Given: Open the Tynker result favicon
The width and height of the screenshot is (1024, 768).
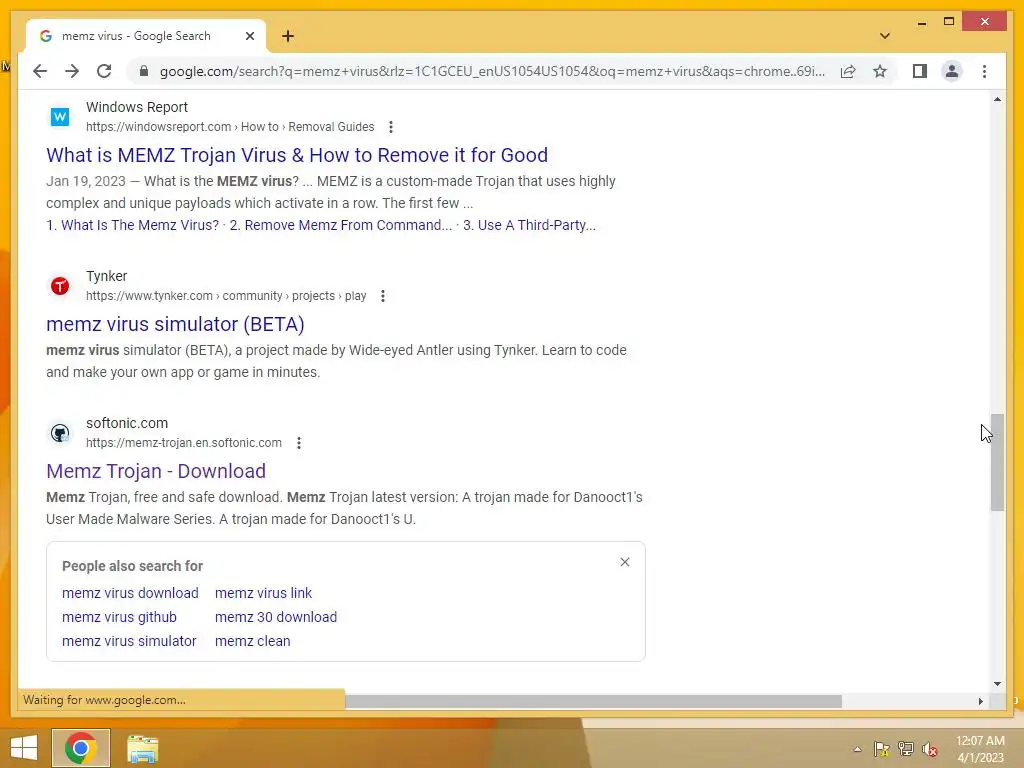Looking at the screenshot, I should pyautogui.click(x=59, y=286).
